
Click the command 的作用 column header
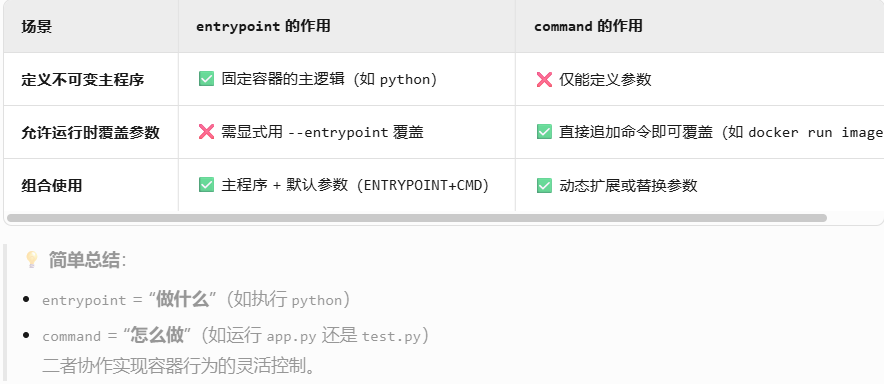click(x=588, y=27)
